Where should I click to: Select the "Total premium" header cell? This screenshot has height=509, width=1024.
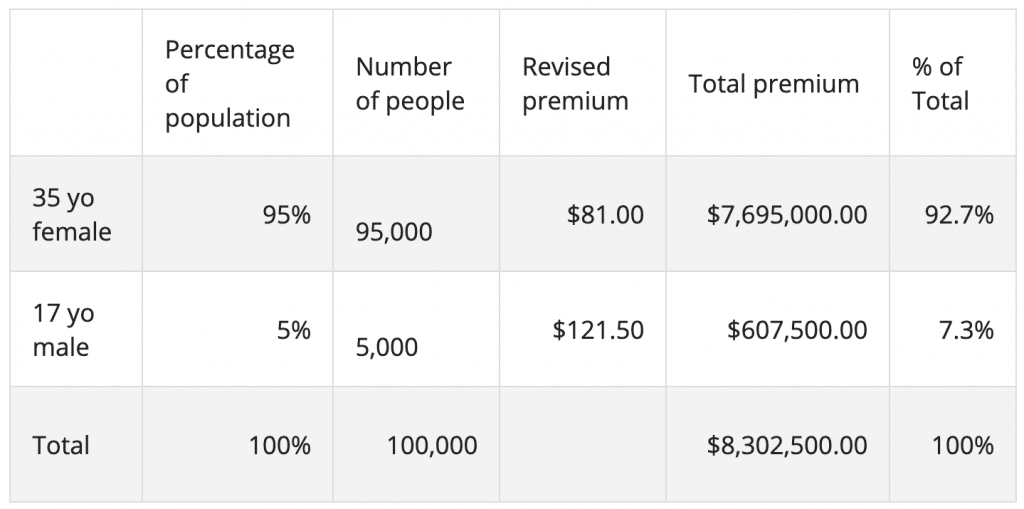[x=773, y=84]
